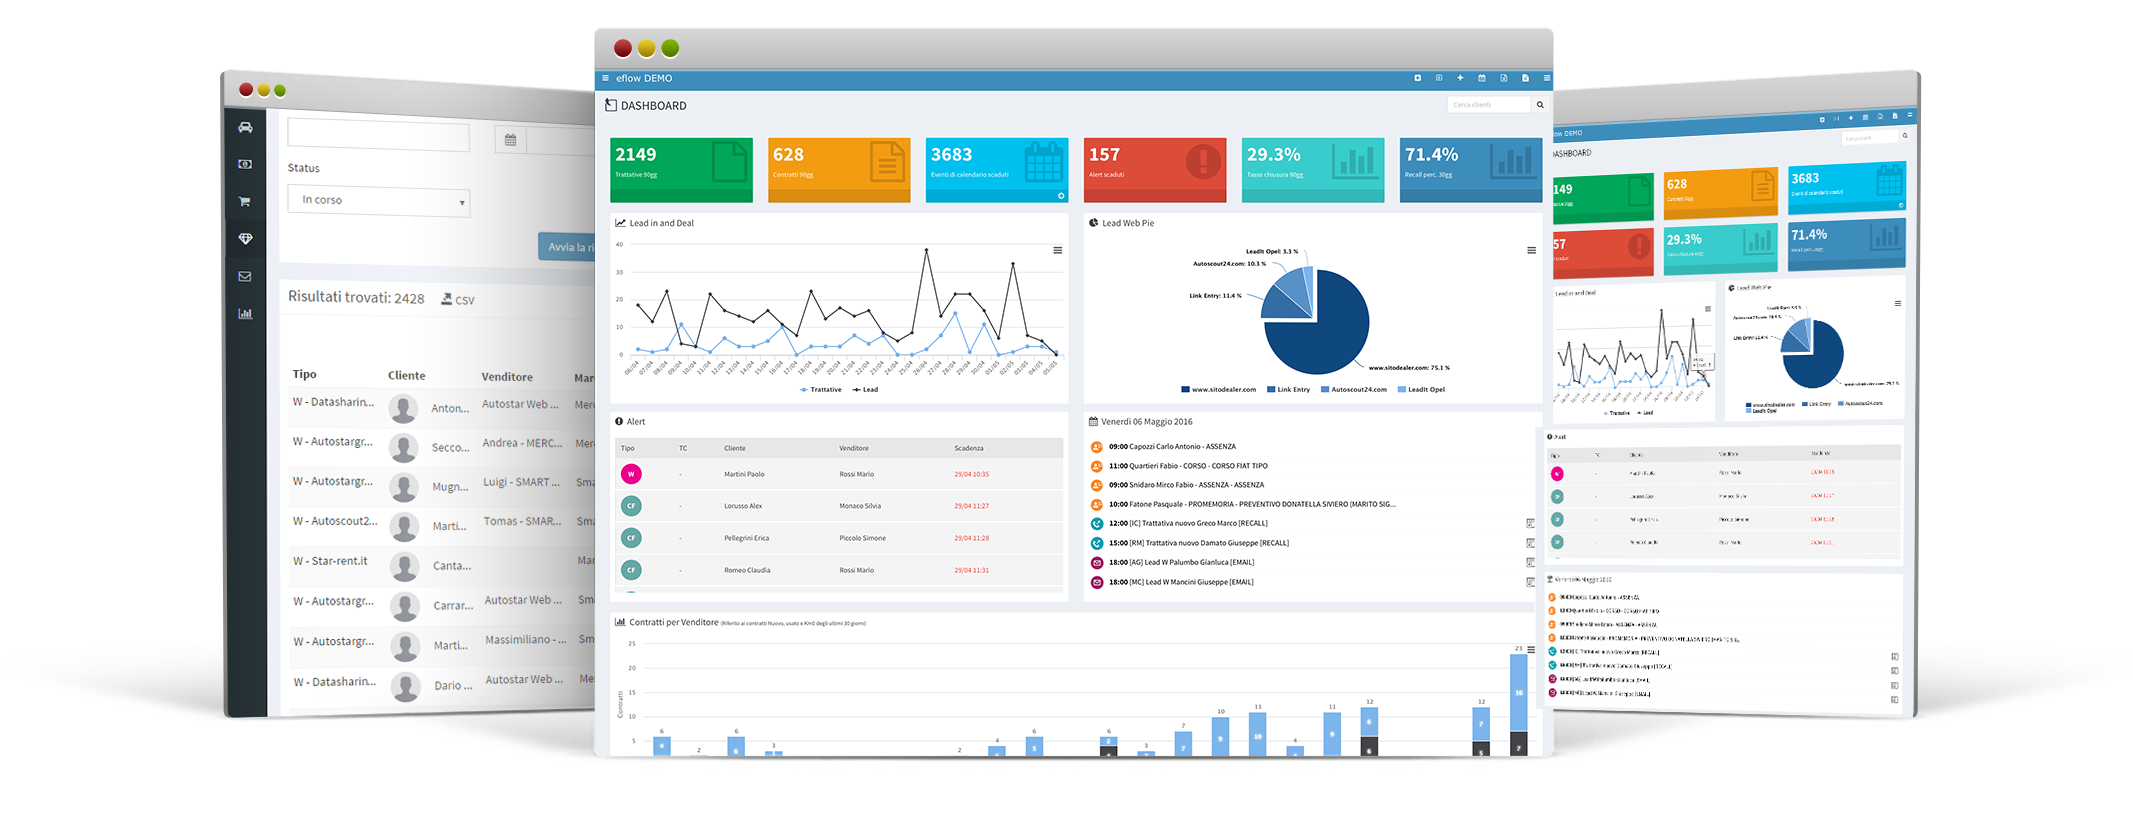Click the empty text field above Status

378,135
